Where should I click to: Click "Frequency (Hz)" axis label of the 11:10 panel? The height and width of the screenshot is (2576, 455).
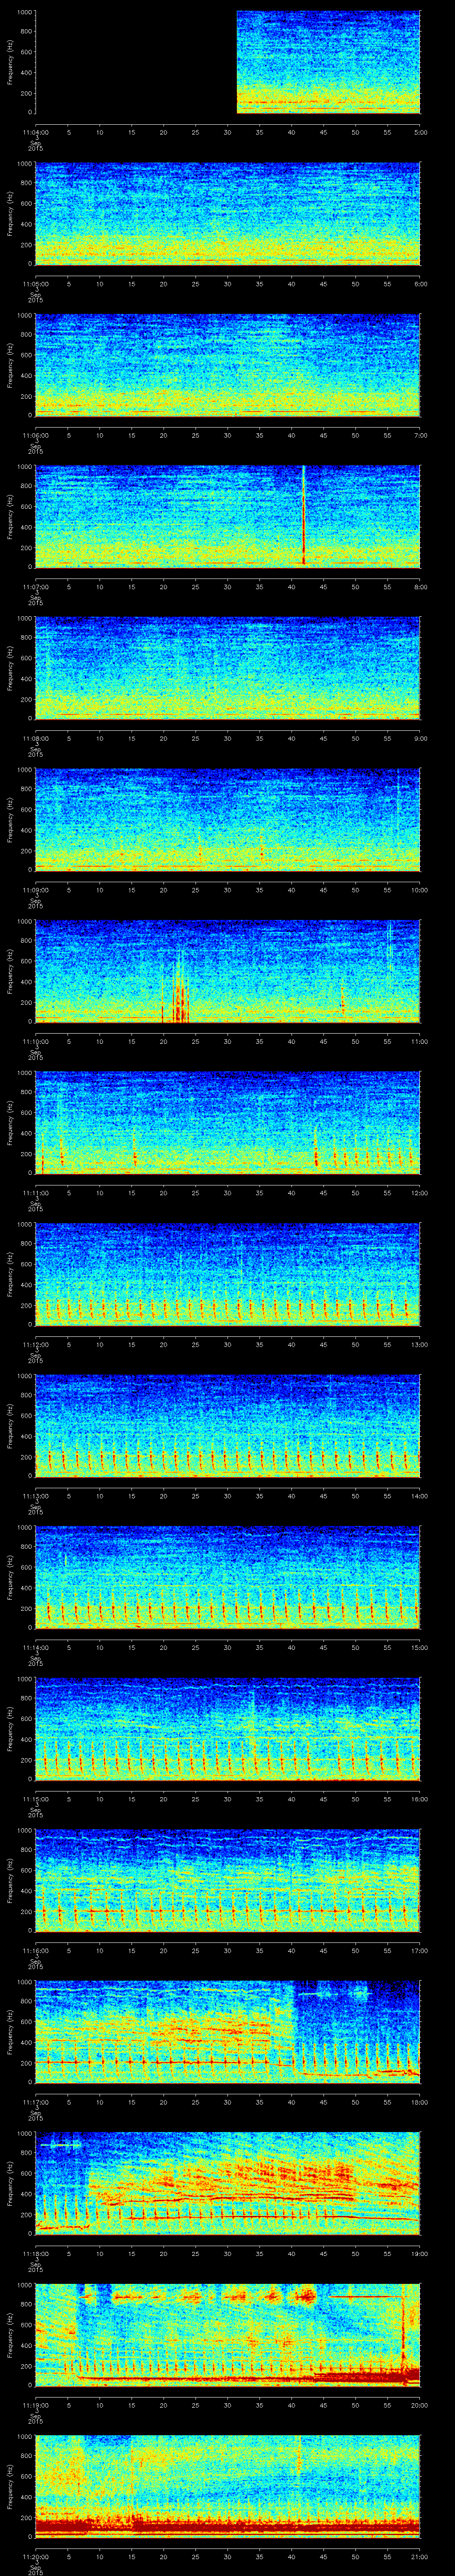tap(10, 971)
